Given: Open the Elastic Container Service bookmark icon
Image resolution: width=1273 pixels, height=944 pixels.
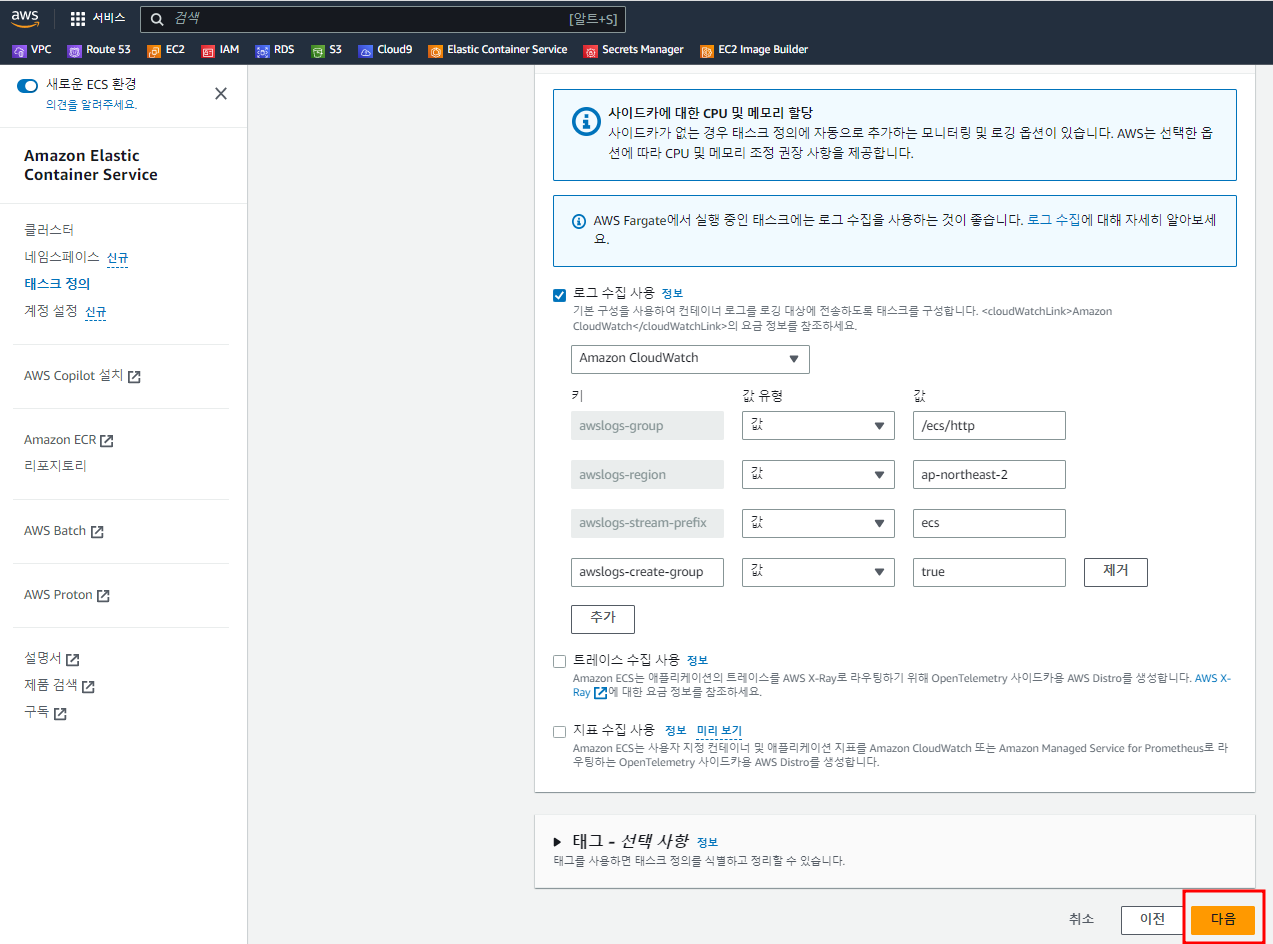Looking at the screenshot, I should point(435,50).
